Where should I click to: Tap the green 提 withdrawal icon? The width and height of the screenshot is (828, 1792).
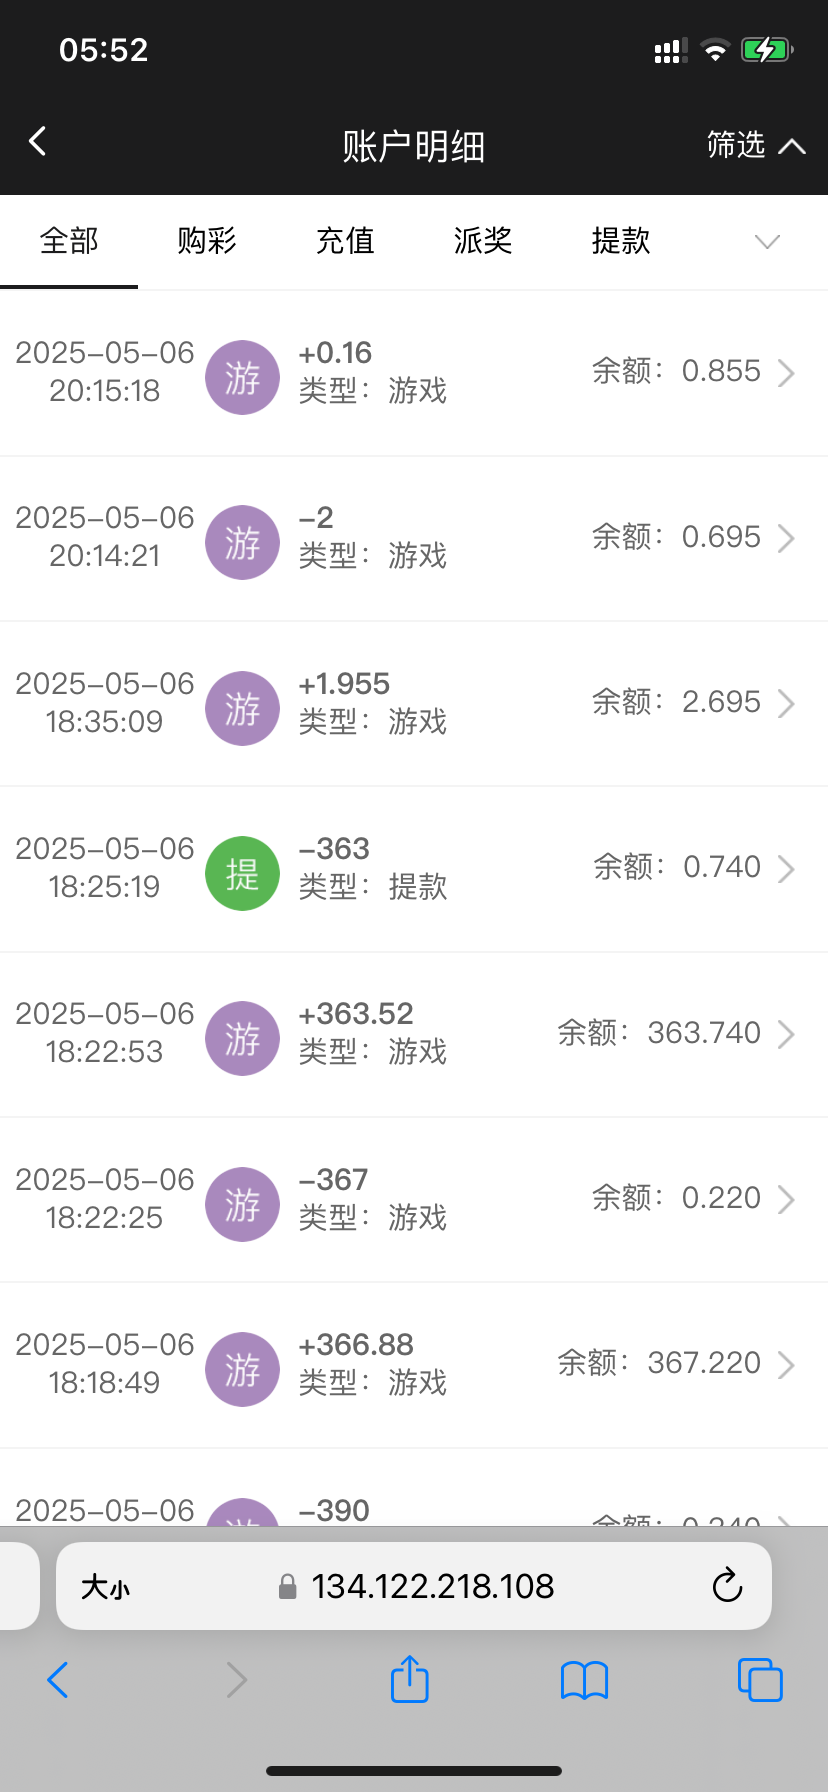(x=242, y=873)
